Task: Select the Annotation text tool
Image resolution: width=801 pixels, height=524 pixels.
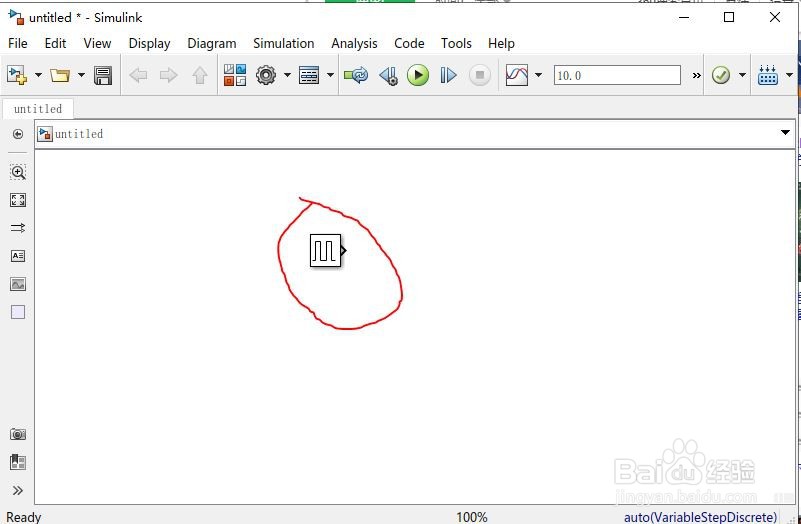Action: click(18, 256)
